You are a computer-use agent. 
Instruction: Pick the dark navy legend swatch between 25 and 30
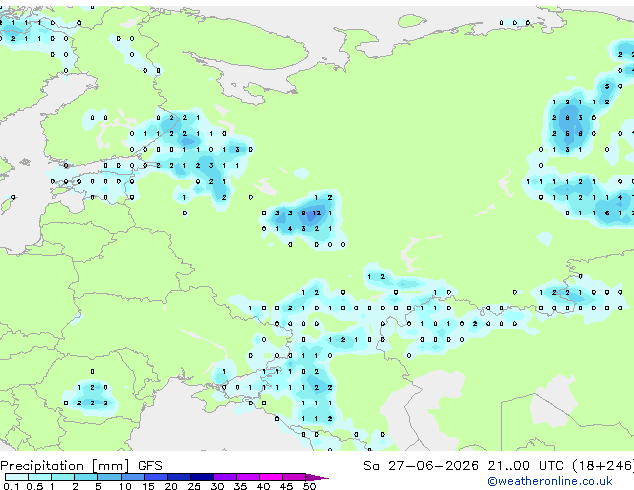tap(202, 477)
